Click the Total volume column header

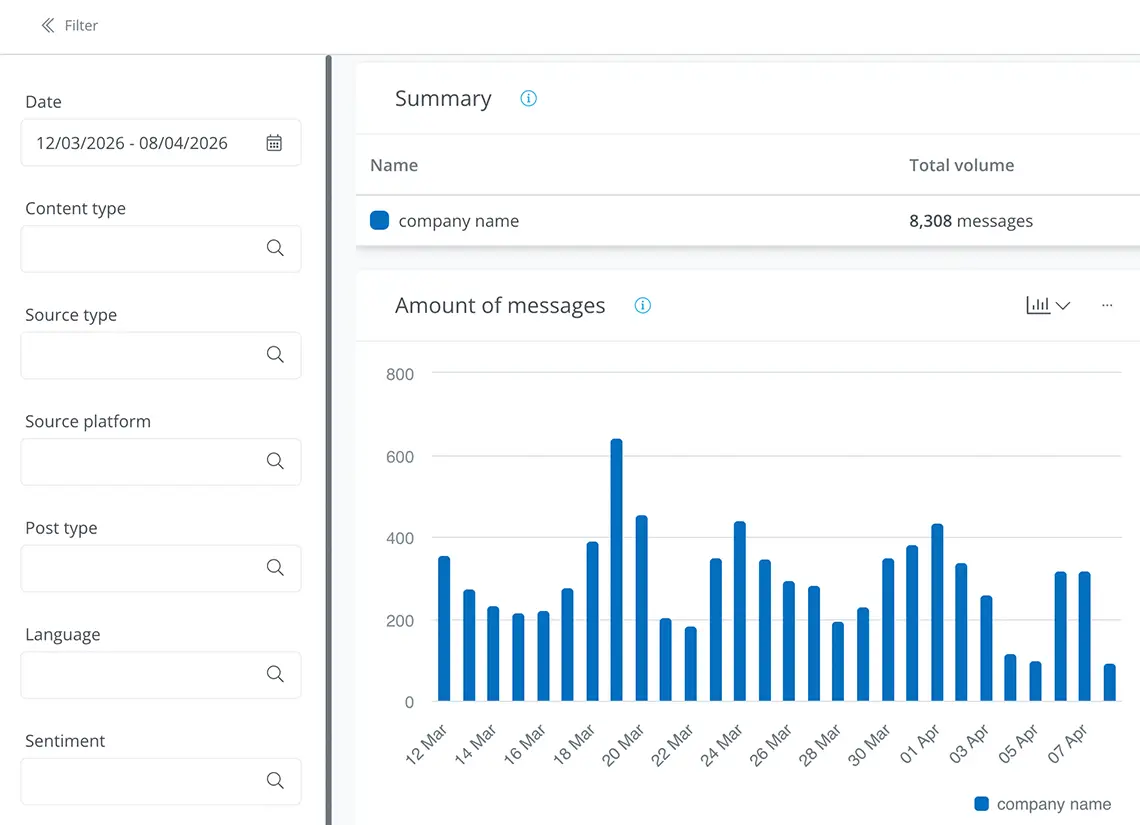961,166
